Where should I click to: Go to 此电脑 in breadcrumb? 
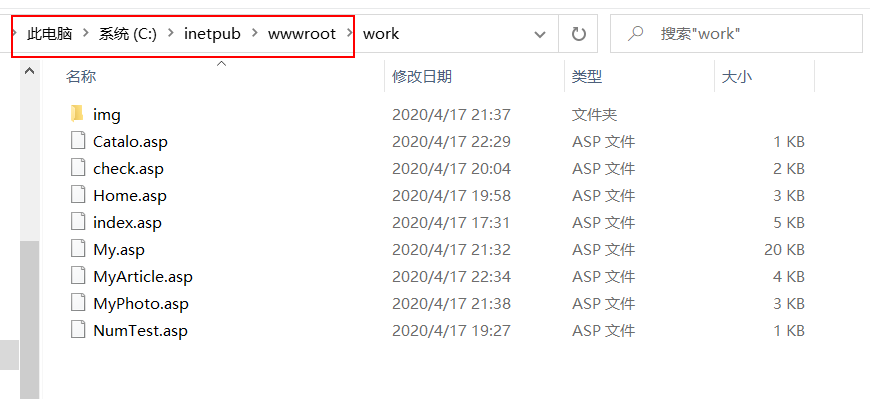(x=49, y=34)
